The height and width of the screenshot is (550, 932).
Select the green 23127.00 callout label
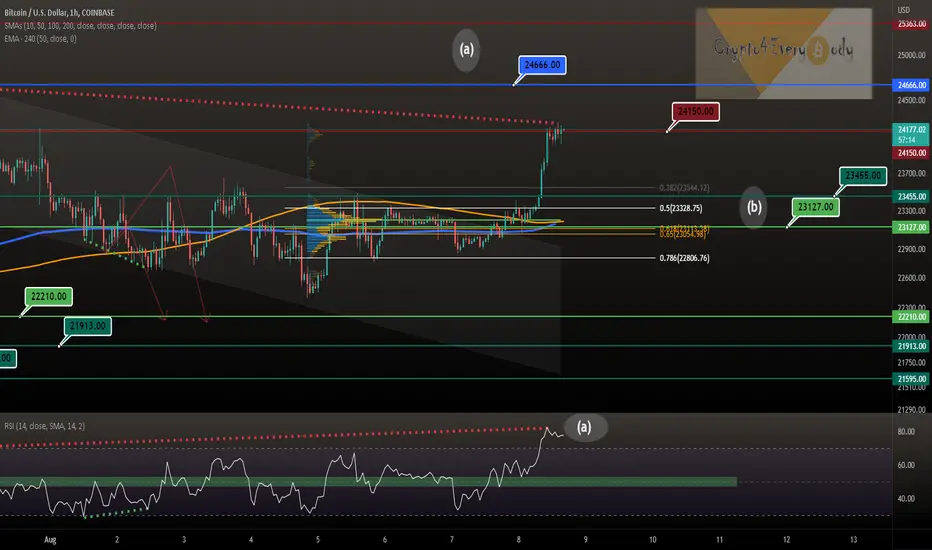click(x=816, y=207)
